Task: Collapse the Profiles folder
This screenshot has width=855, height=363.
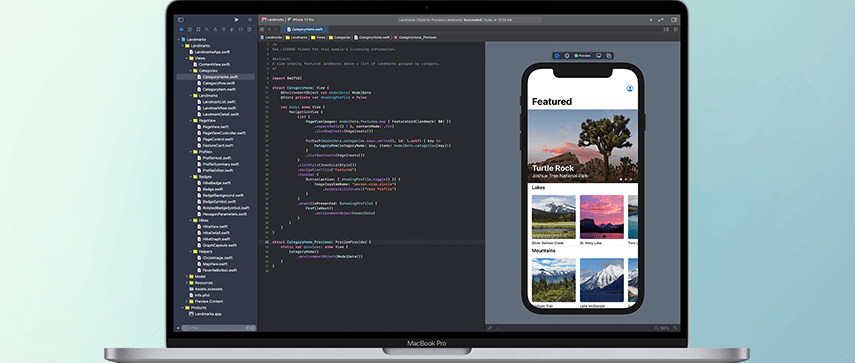Action: pos(191,152)
